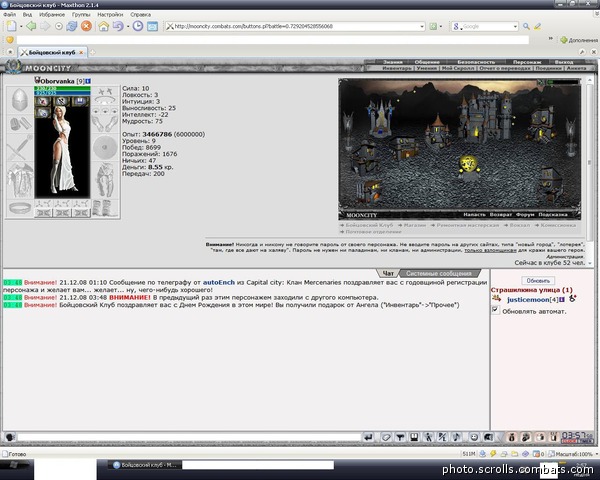Click the yellow orb on the city map
600x480 pixels.
pos(468,164)
